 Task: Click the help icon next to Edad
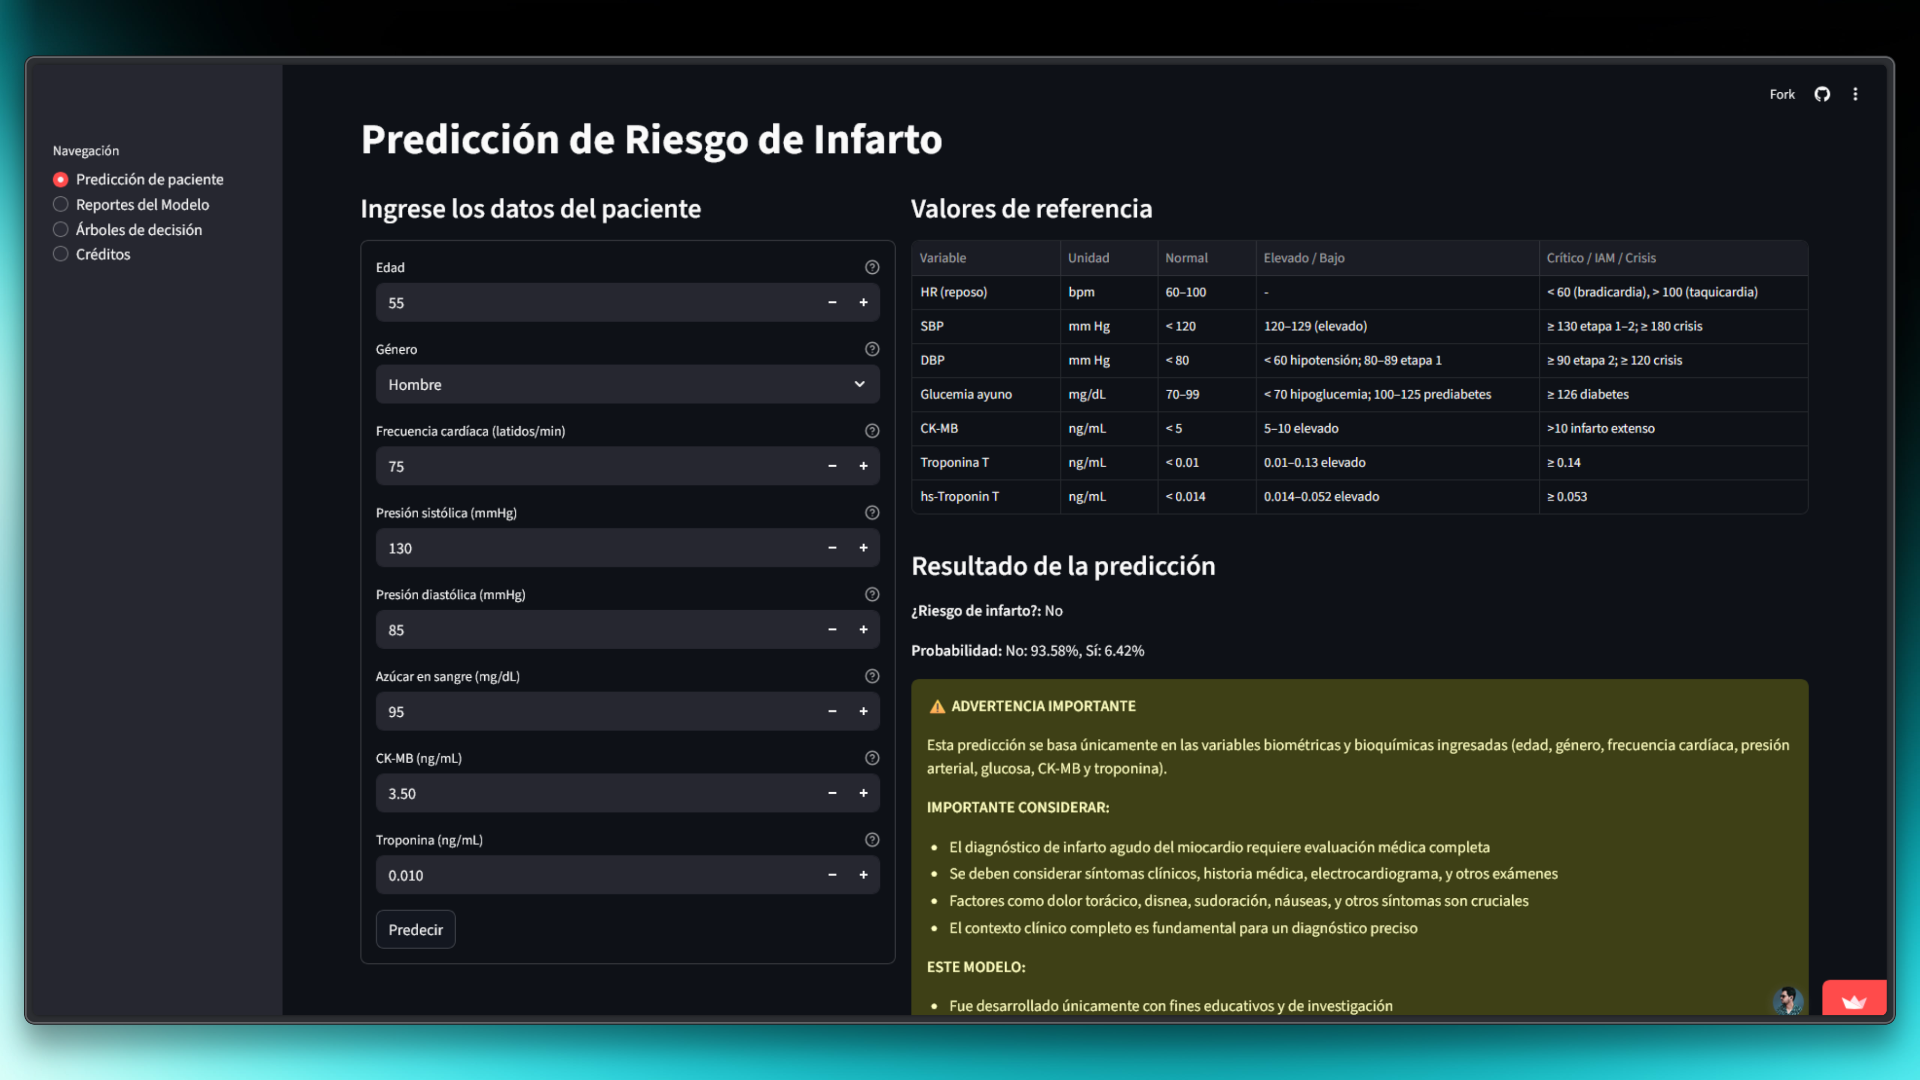[x=872, y=267]
